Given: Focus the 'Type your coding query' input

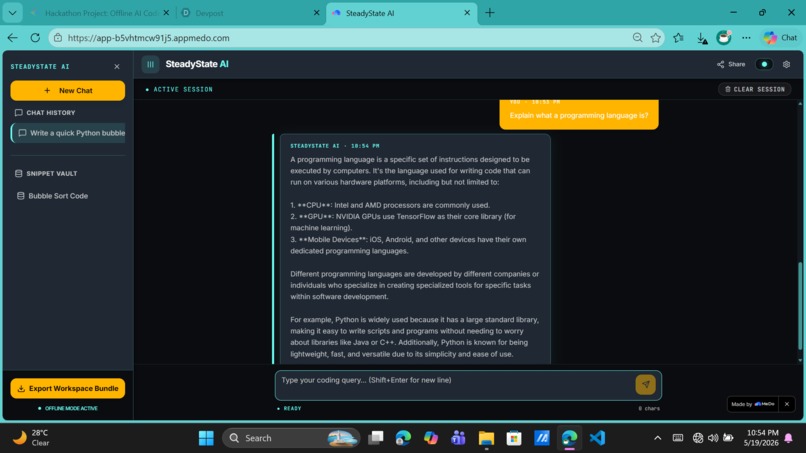Looking at the screenshot, I should tap(455, 385).
